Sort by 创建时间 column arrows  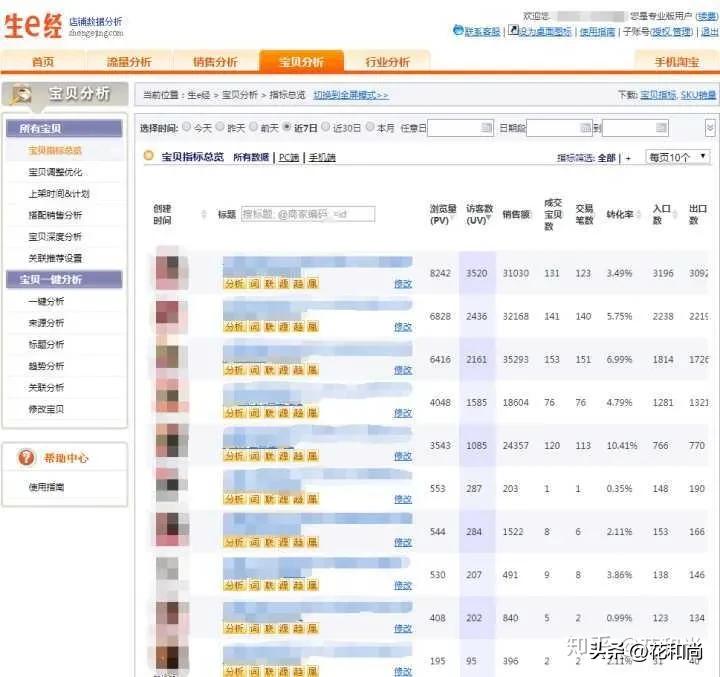[204, 214]
